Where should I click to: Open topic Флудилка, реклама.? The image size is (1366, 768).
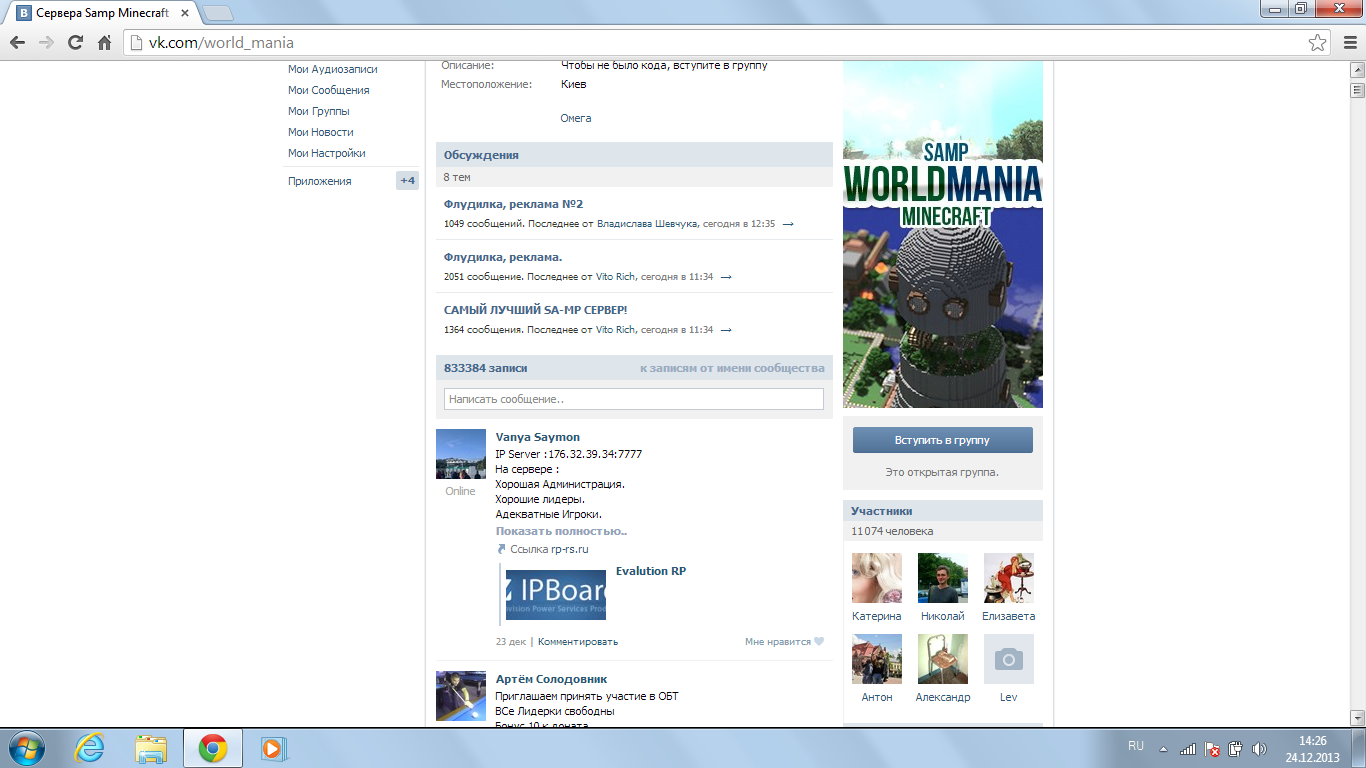pyautogui.click(x=503, y=257)
